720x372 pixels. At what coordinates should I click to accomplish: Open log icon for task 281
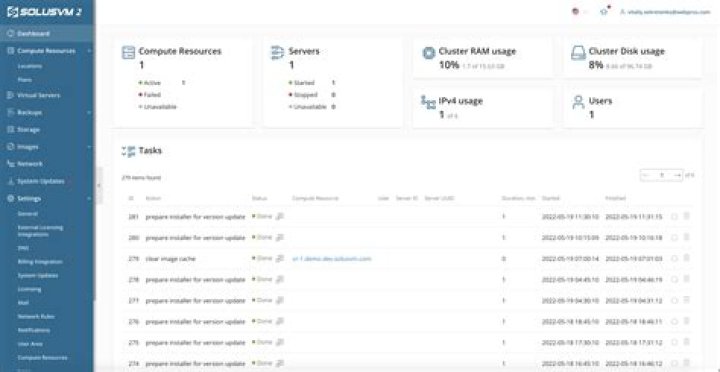[280, 216]
